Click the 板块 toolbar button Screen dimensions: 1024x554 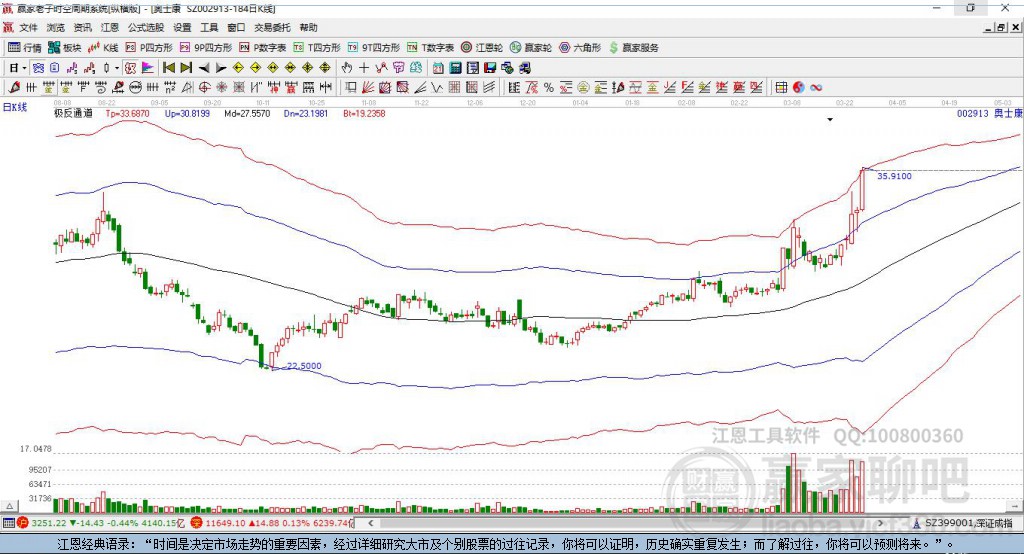tap(65, 48)
